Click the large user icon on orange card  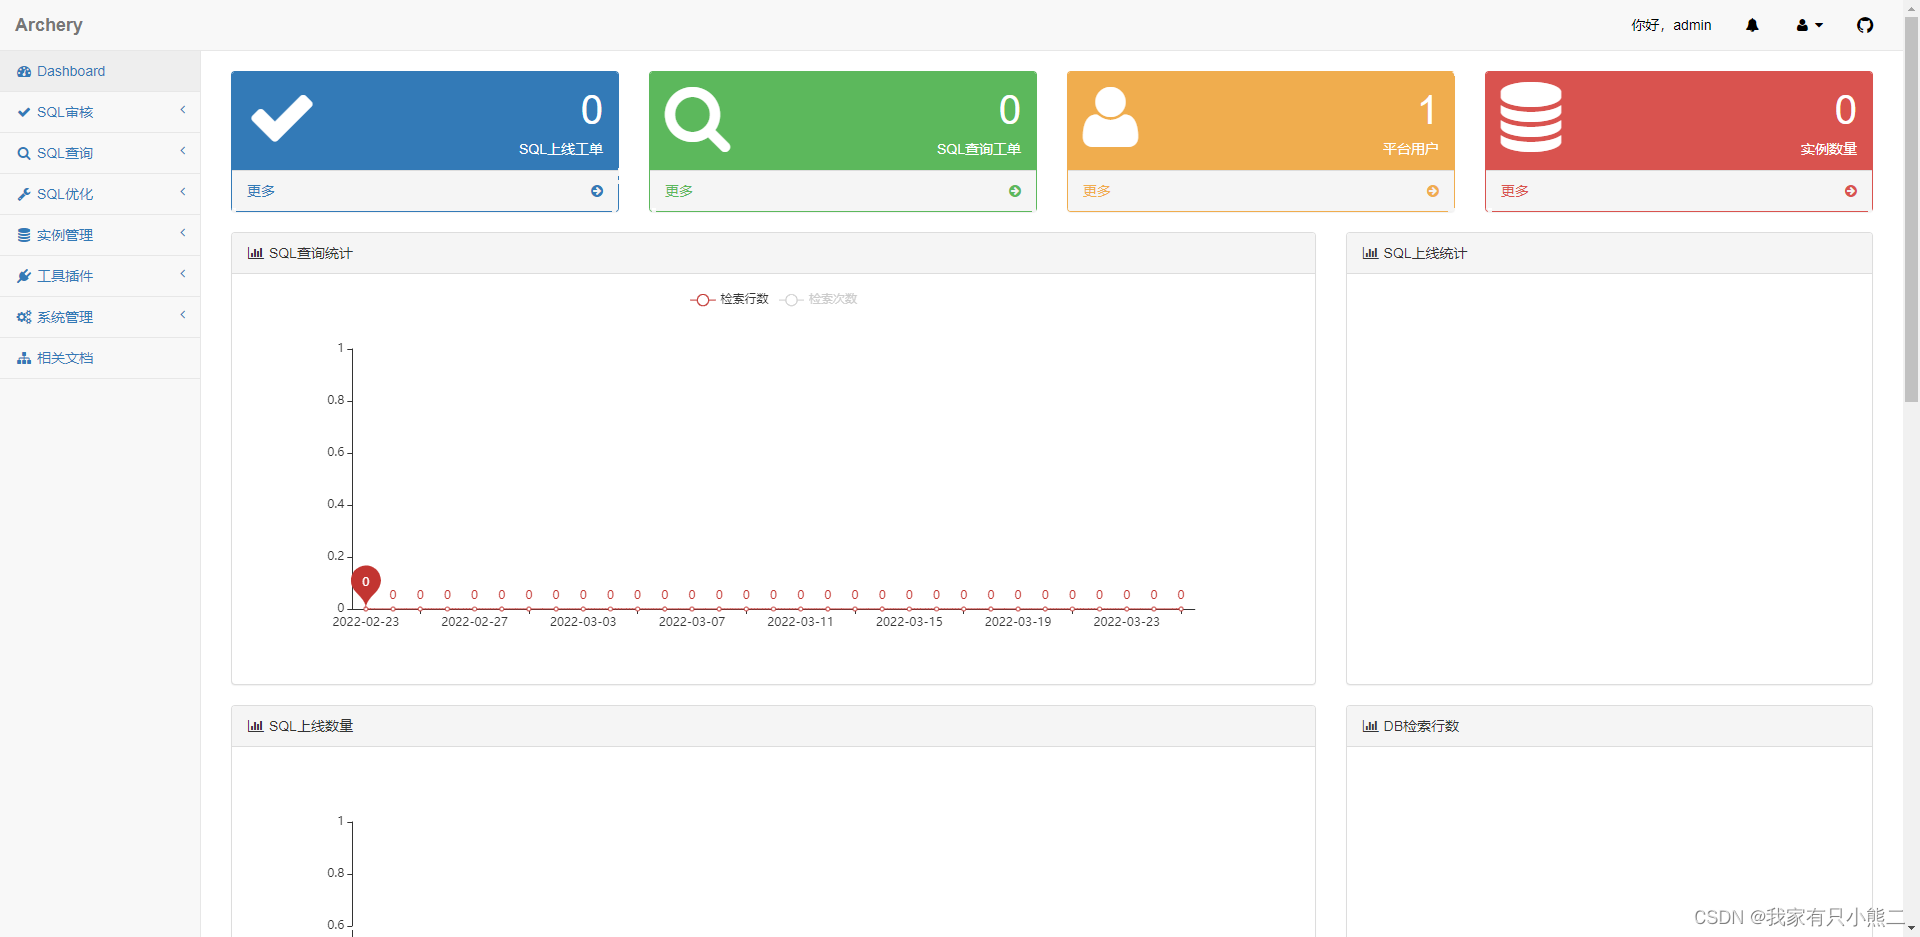(1110, 118)
